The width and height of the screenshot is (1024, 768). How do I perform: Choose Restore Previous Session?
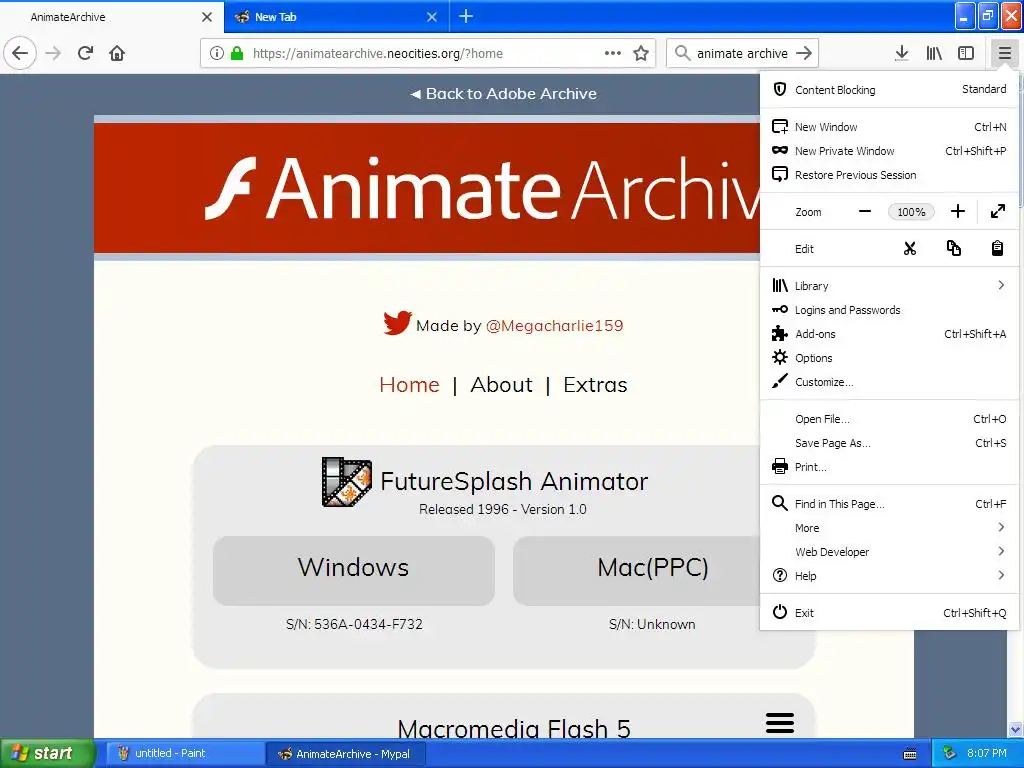coord(889,175)
